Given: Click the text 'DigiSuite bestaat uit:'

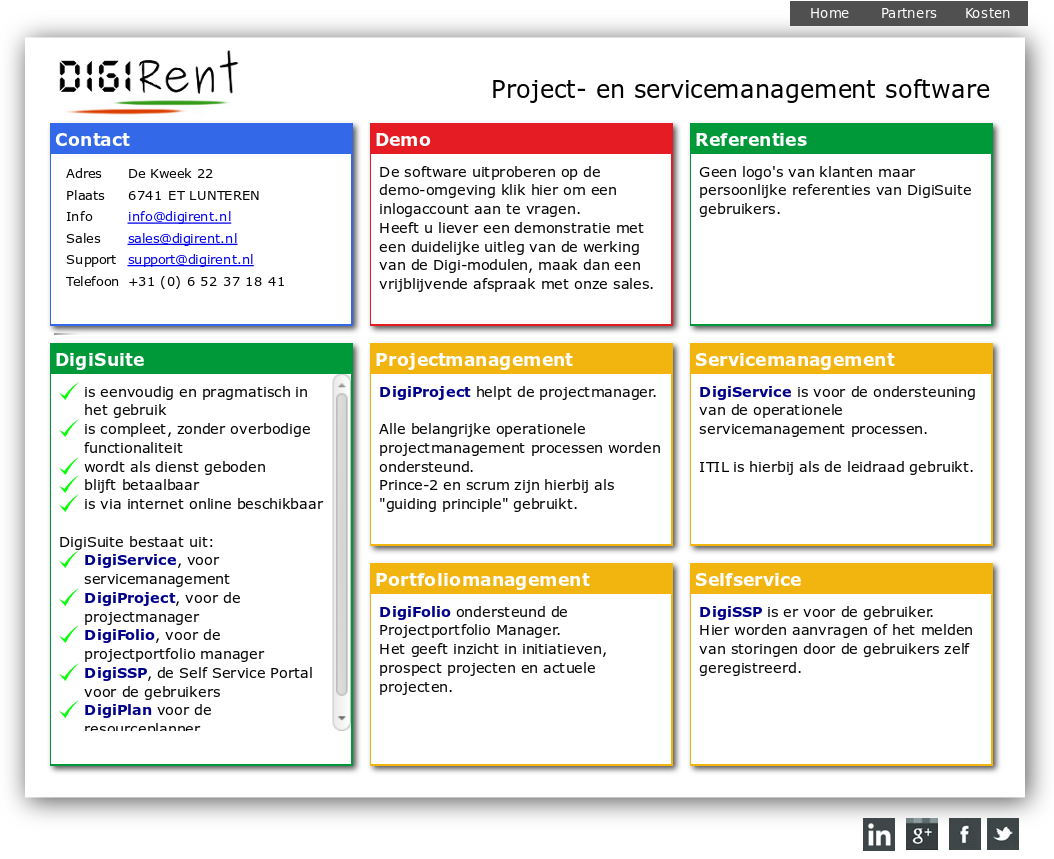Looking at the screenshot, I should tap(136, 542).
